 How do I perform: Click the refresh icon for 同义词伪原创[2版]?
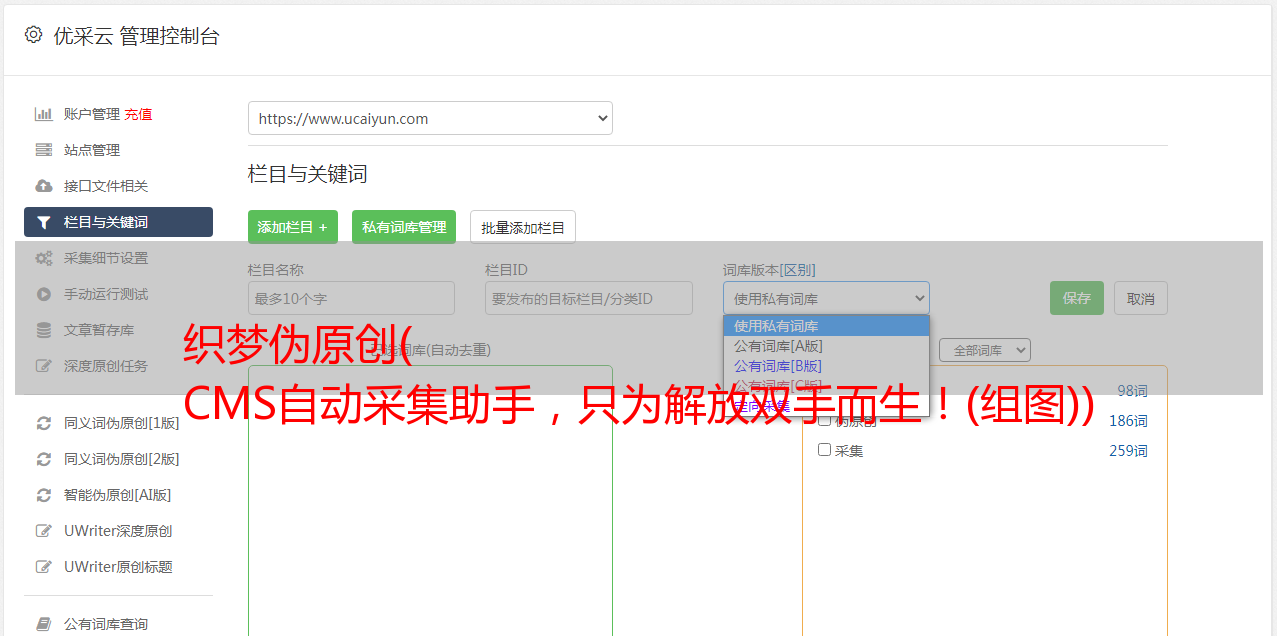[44, 459]
